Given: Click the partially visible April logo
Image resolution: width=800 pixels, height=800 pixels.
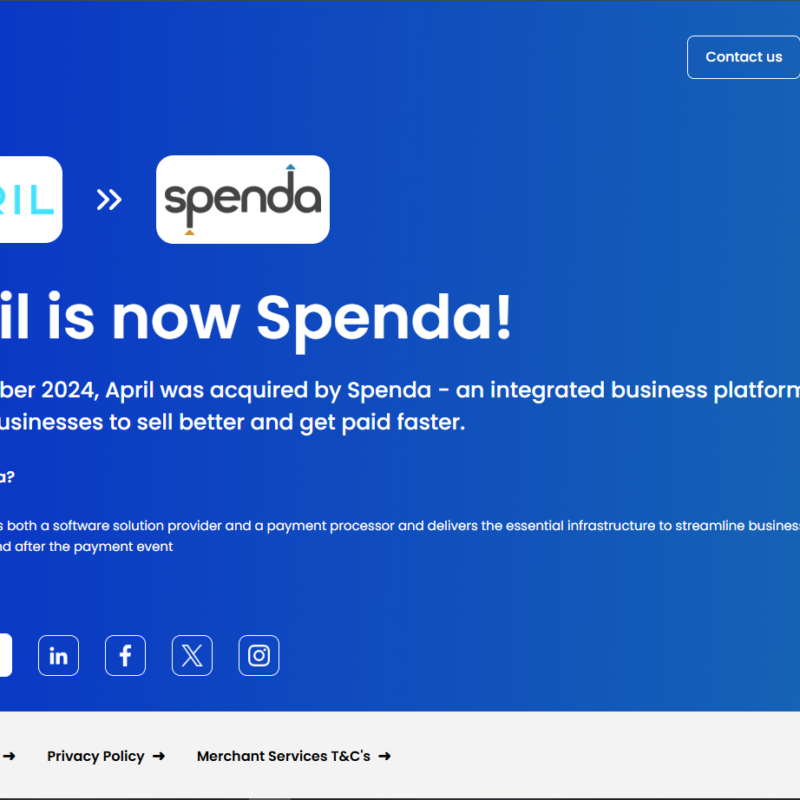Looking at the screenshot, I should [30, 199].
